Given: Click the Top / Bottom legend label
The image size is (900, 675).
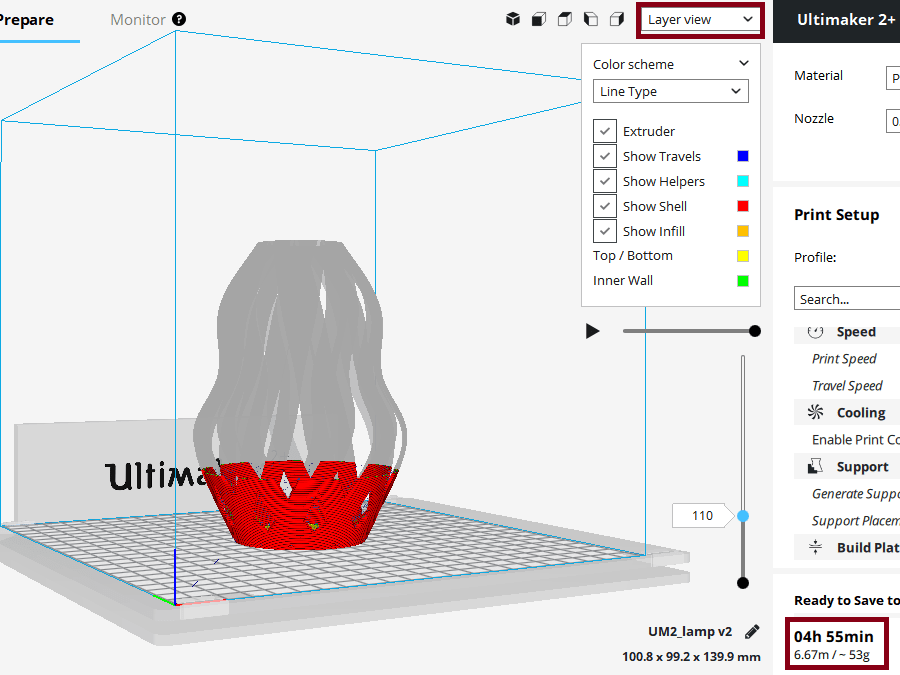Looking at the screenshot, I should pyautogui.click(x=633, y=256).
